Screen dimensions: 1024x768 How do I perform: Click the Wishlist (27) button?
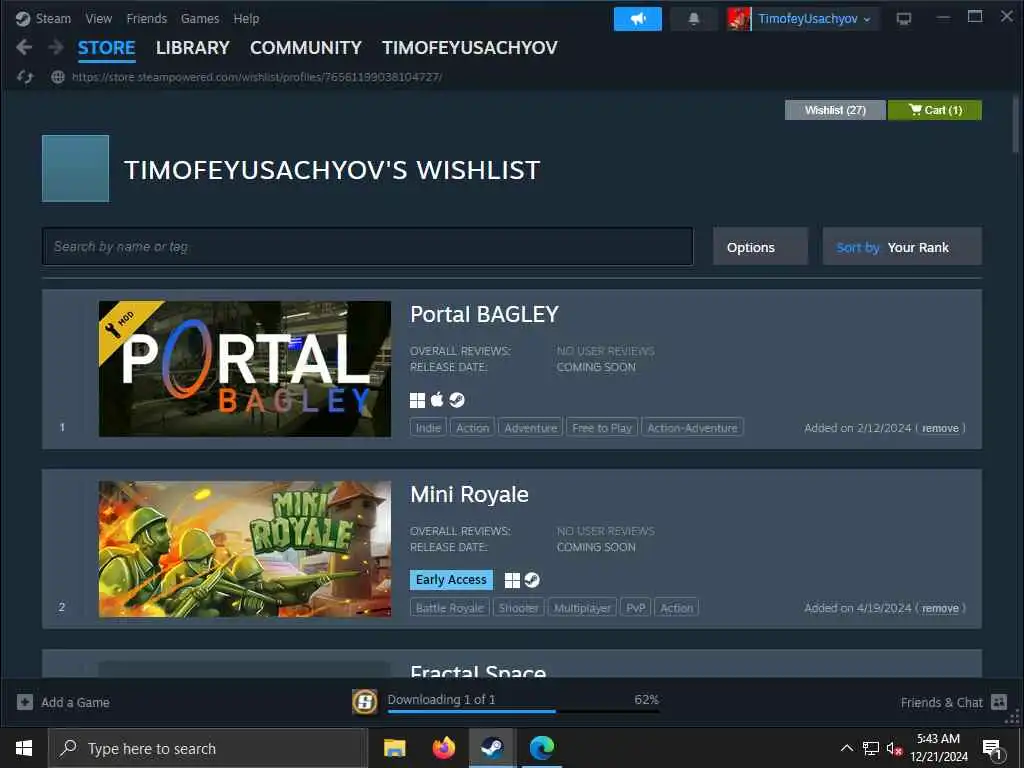[x=835, y=110]
